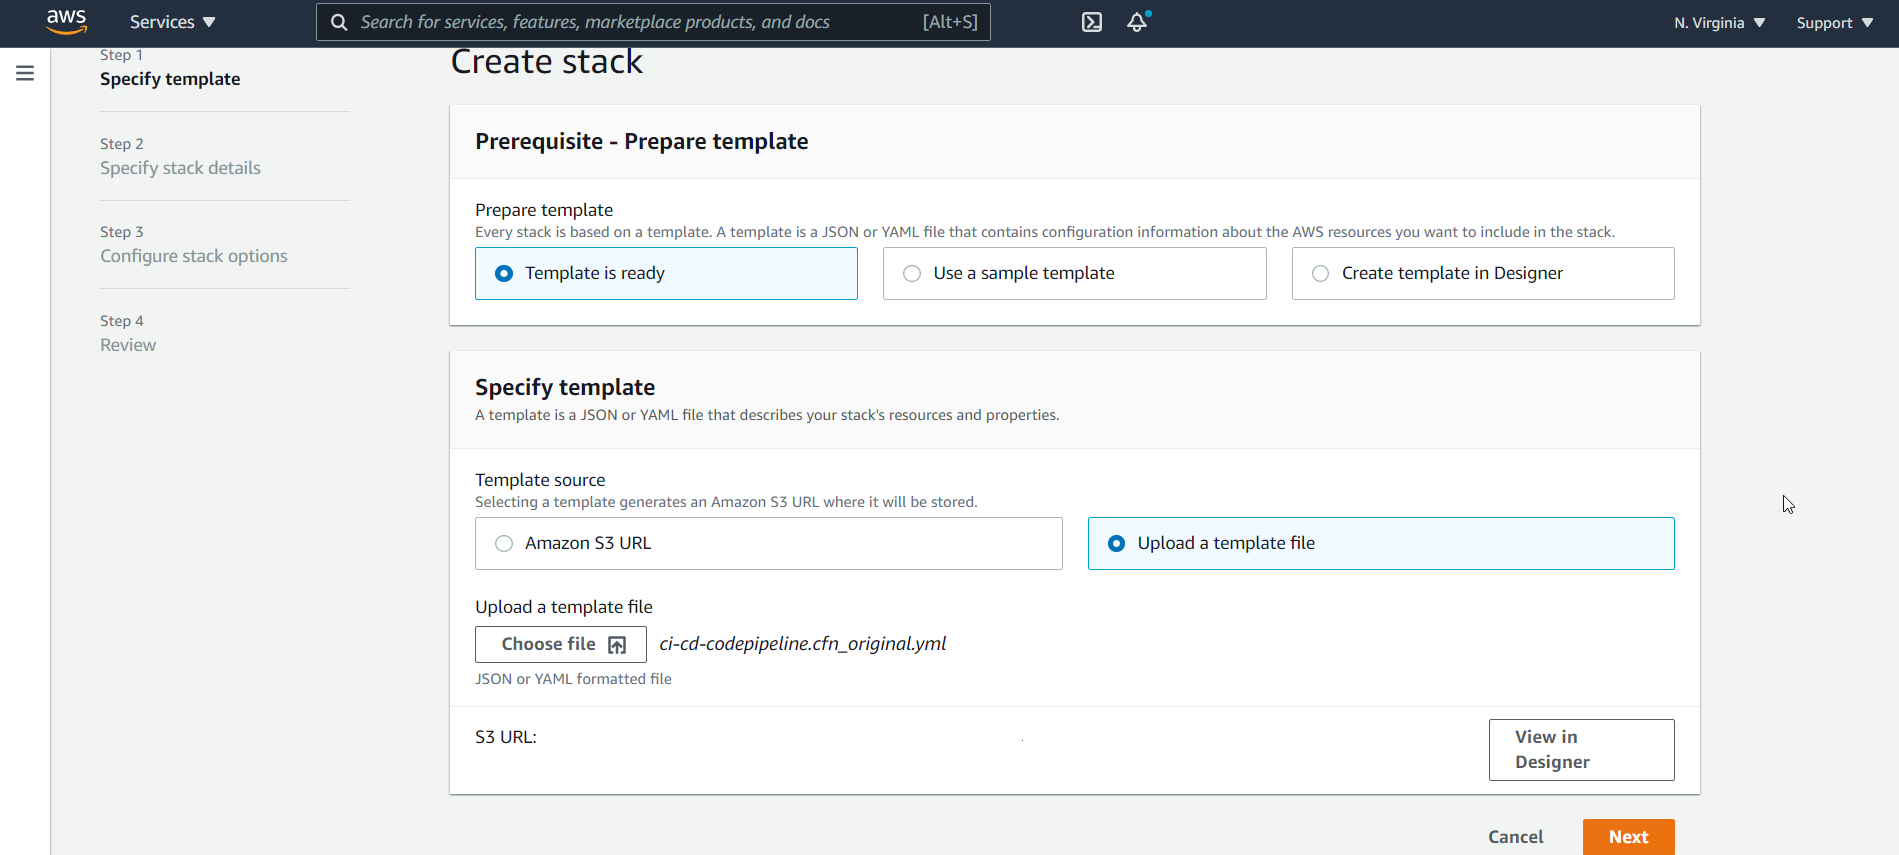Screen dimensions: 1899x855
Task: Click the AWS logo home icon
Action: click(x=66, y=21)
